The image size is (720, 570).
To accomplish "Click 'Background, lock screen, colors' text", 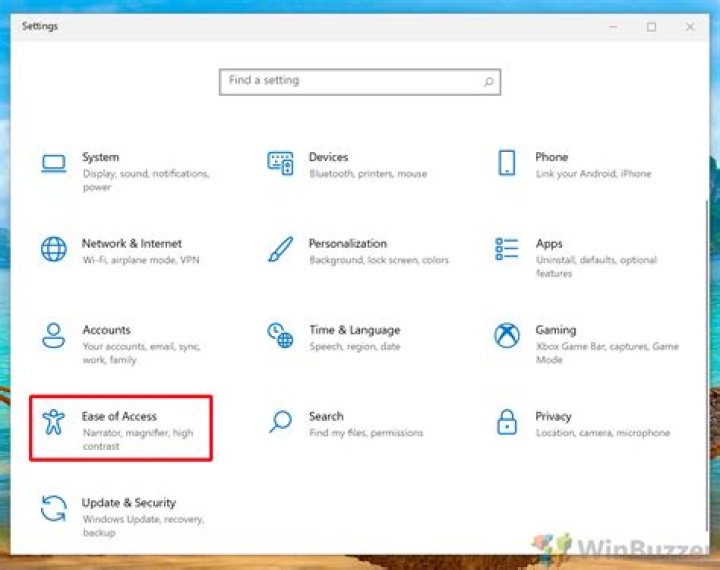I will 379,260.
